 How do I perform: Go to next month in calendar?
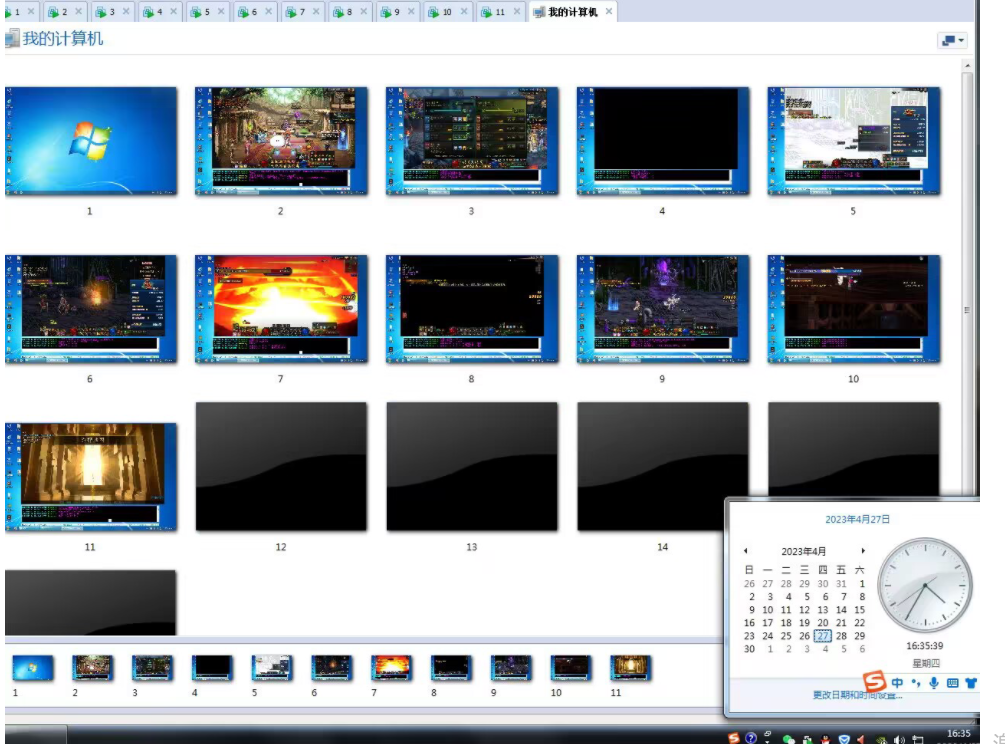pyautogui.click(x=863, y=551)
